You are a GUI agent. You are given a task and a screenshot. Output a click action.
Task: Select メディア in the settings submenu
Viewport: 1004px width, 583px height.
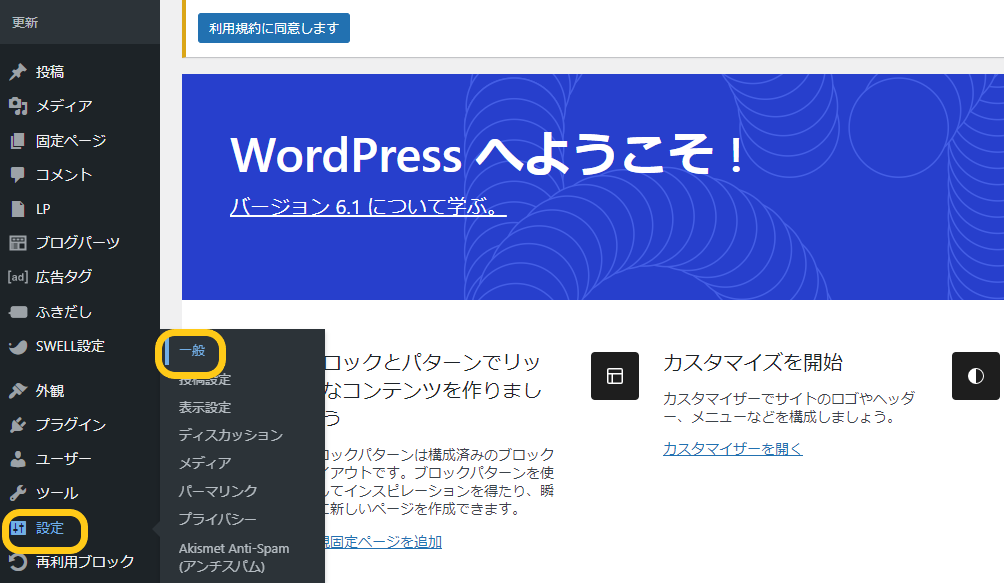(205, 463)
